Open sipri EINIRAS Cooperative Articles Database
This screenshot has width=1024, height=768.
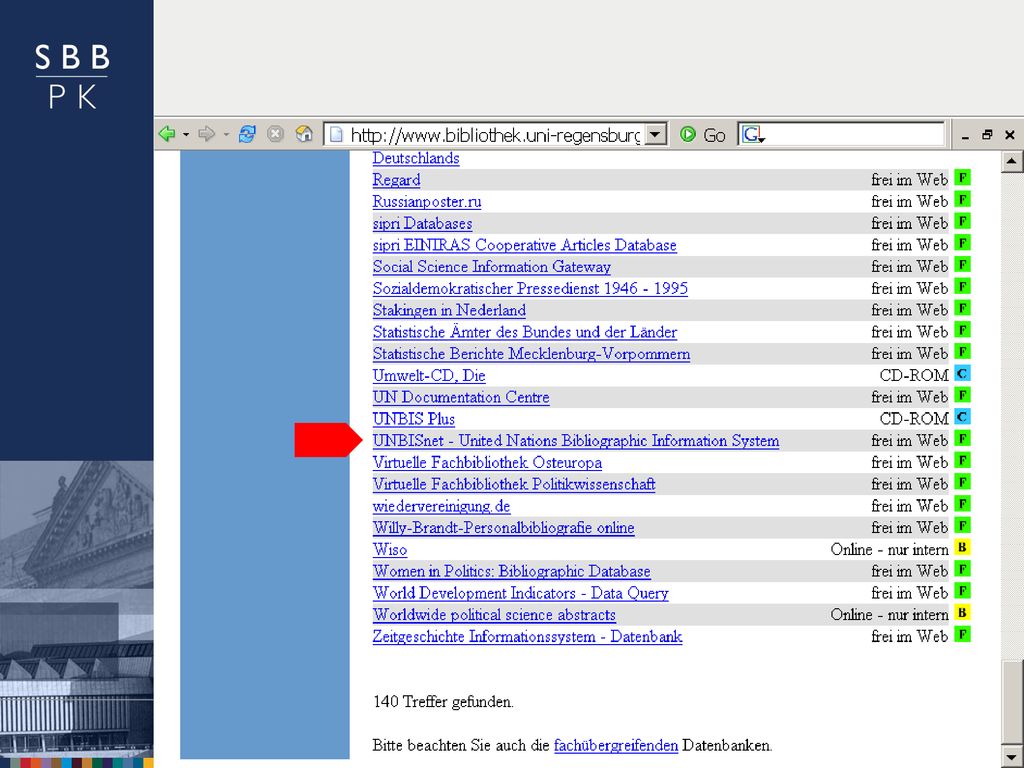(524, 245)
